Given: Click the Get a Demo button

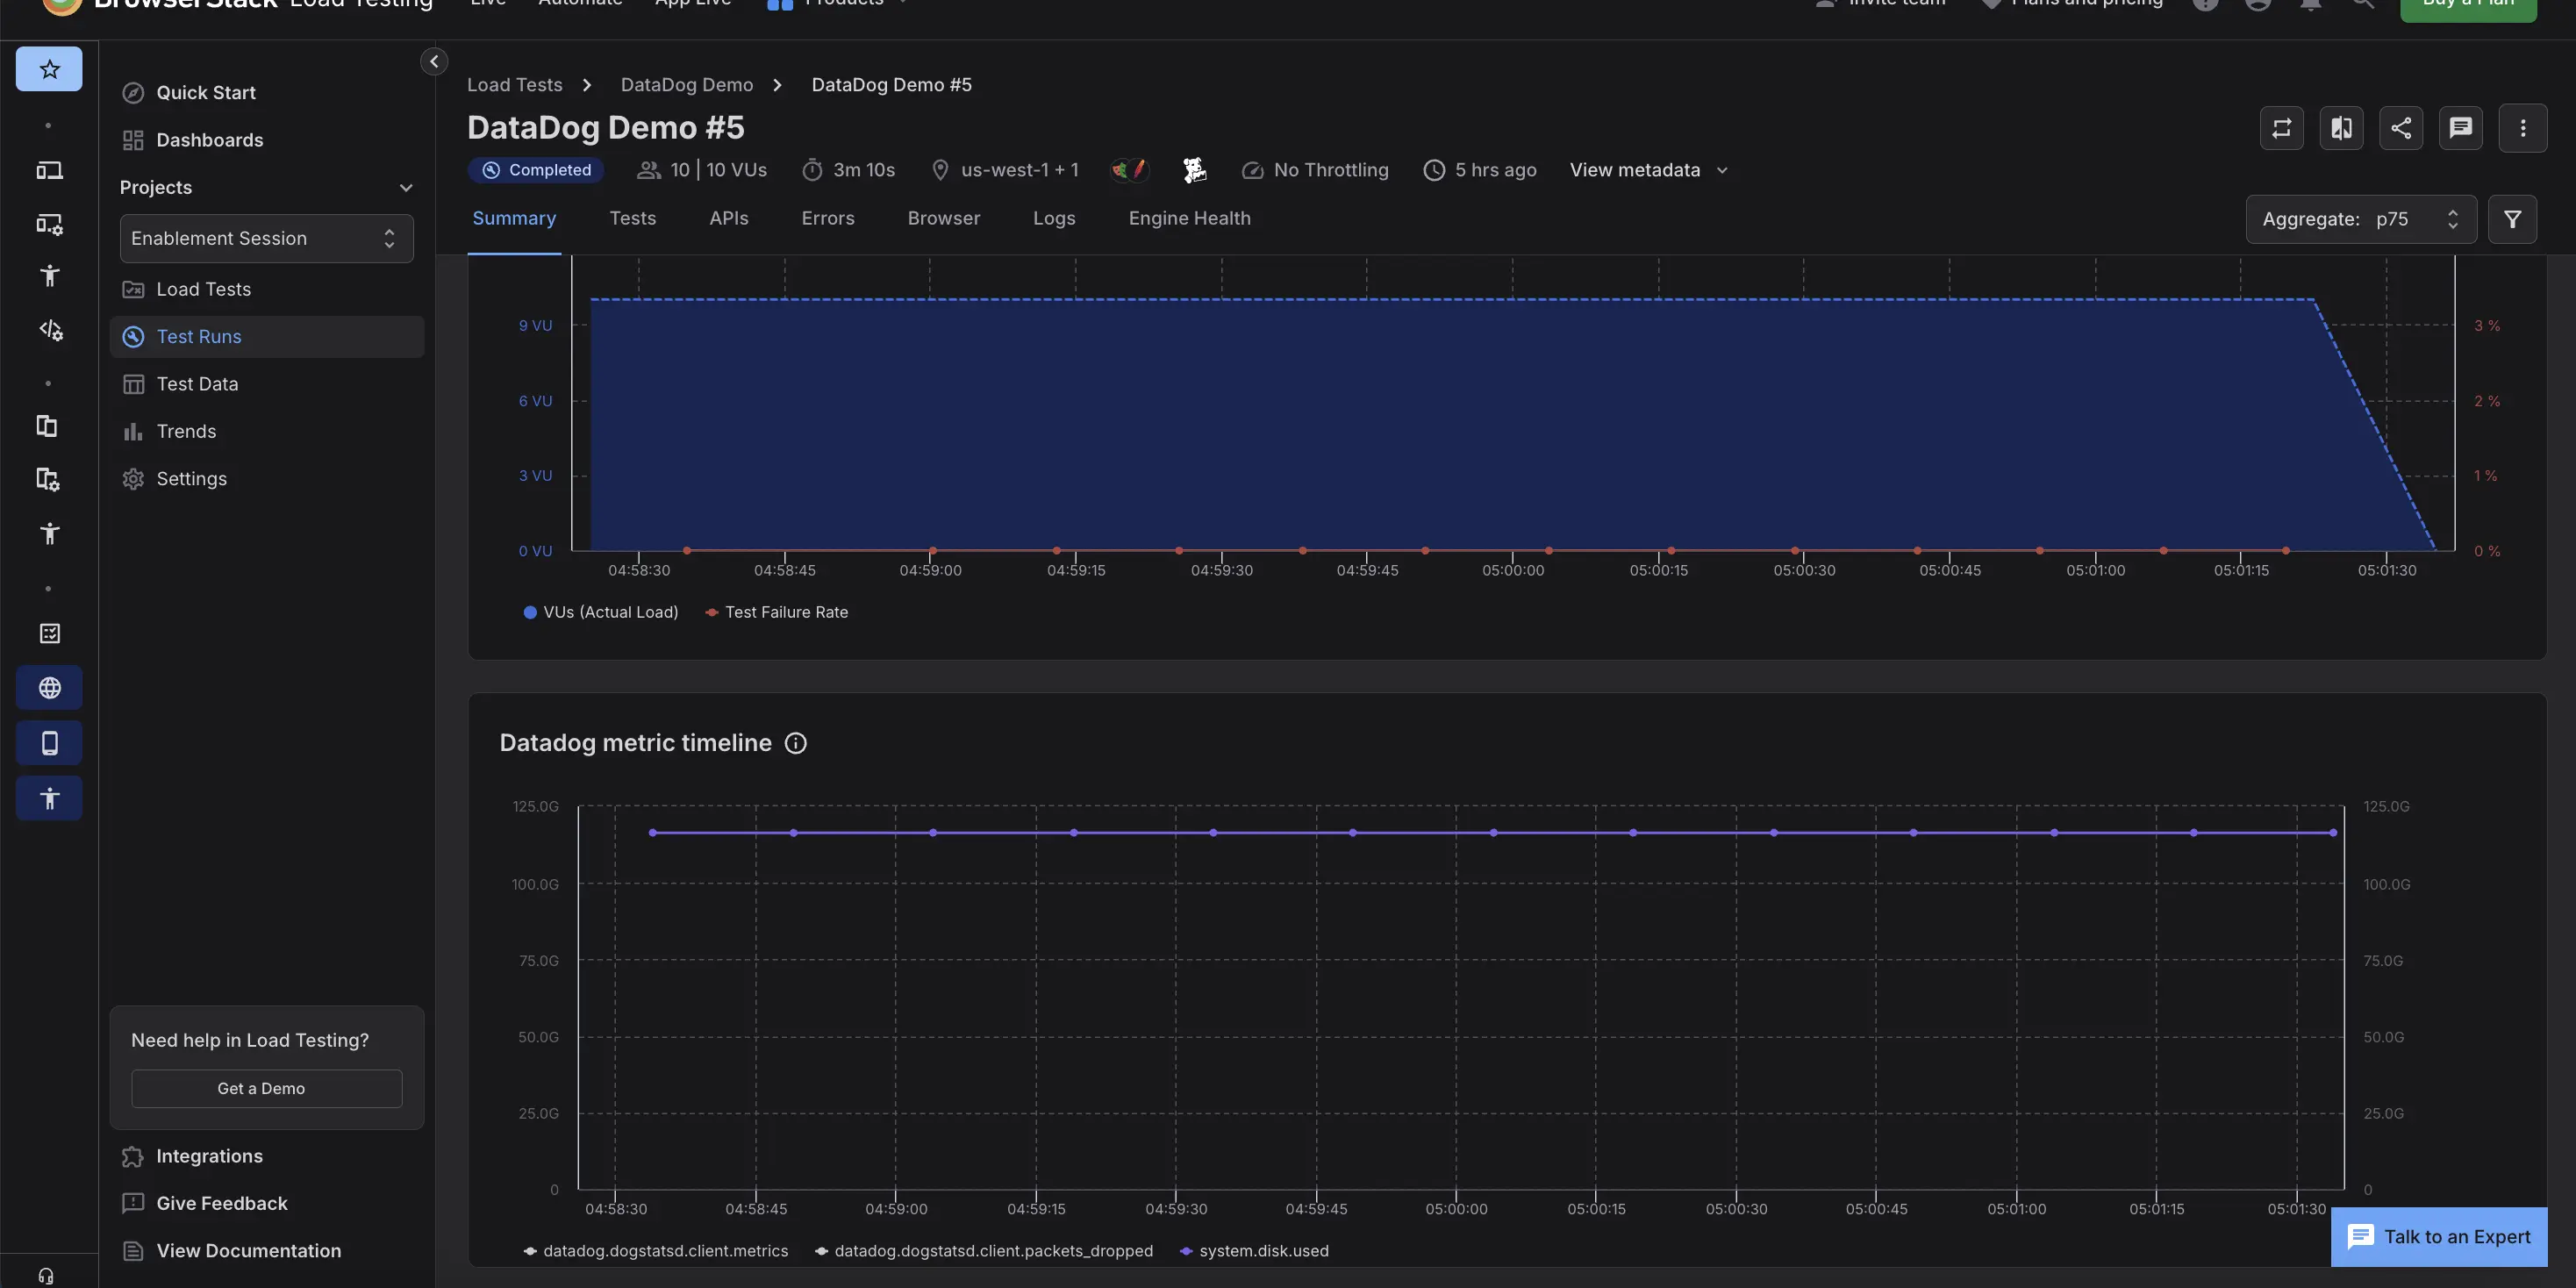Looking at the screenshot, I should coord(267,1089).
